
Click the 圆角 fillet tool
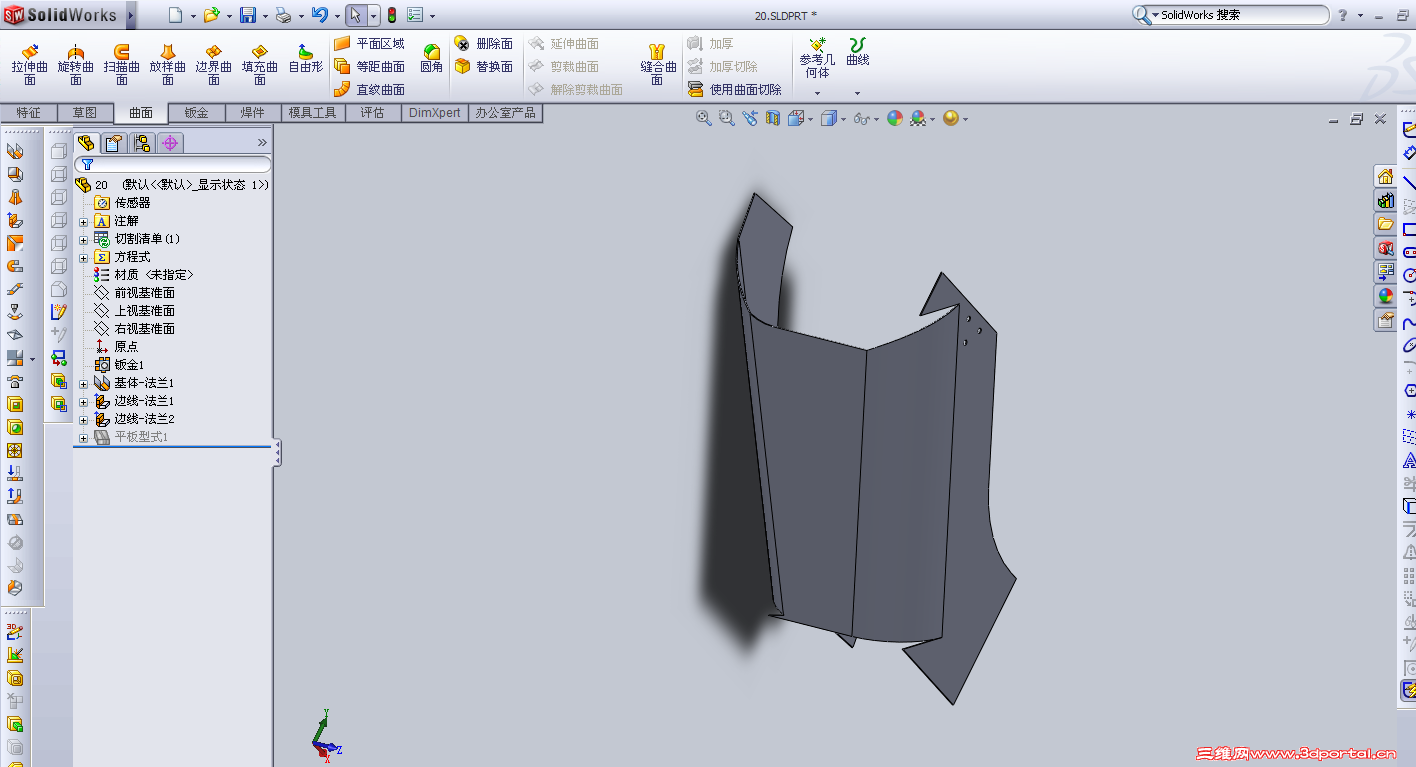click(431, 59)
